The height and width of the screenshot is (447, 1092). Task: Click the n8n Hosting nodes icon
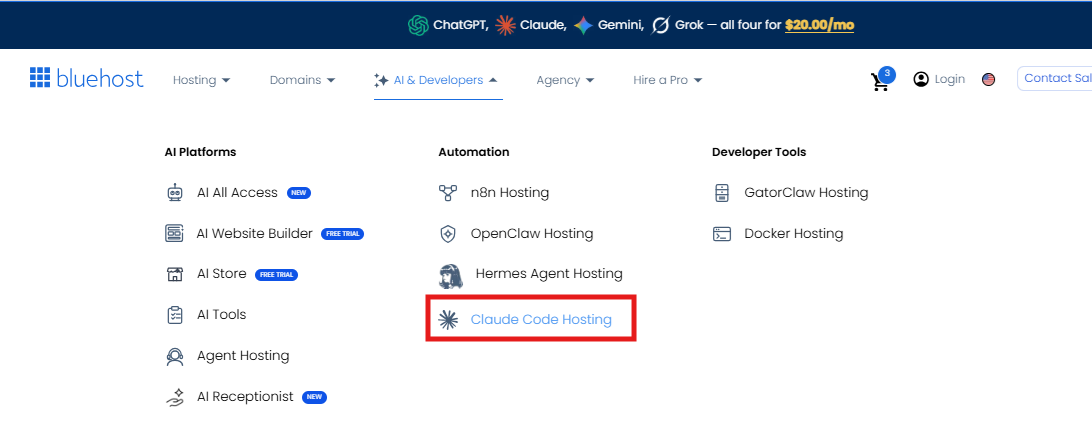point(448,193)
